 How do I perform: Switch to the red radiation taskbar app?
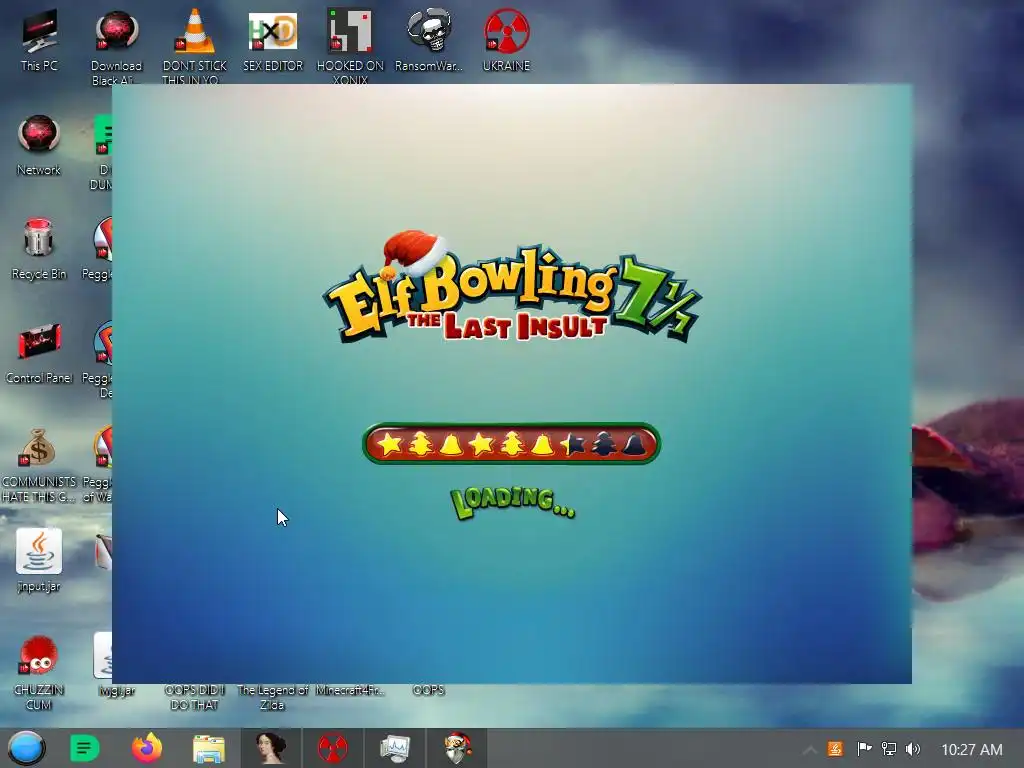click(332, 748)
